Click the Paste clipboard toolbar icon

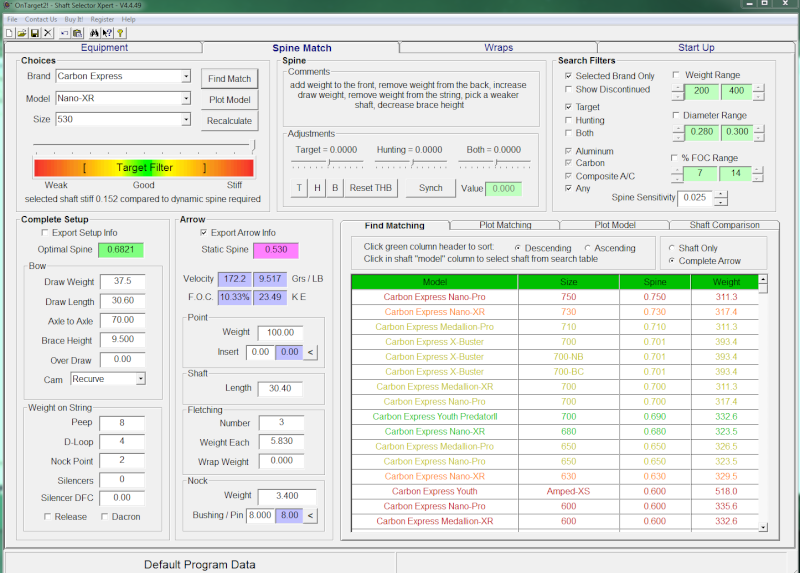click(x=78, y=33)
